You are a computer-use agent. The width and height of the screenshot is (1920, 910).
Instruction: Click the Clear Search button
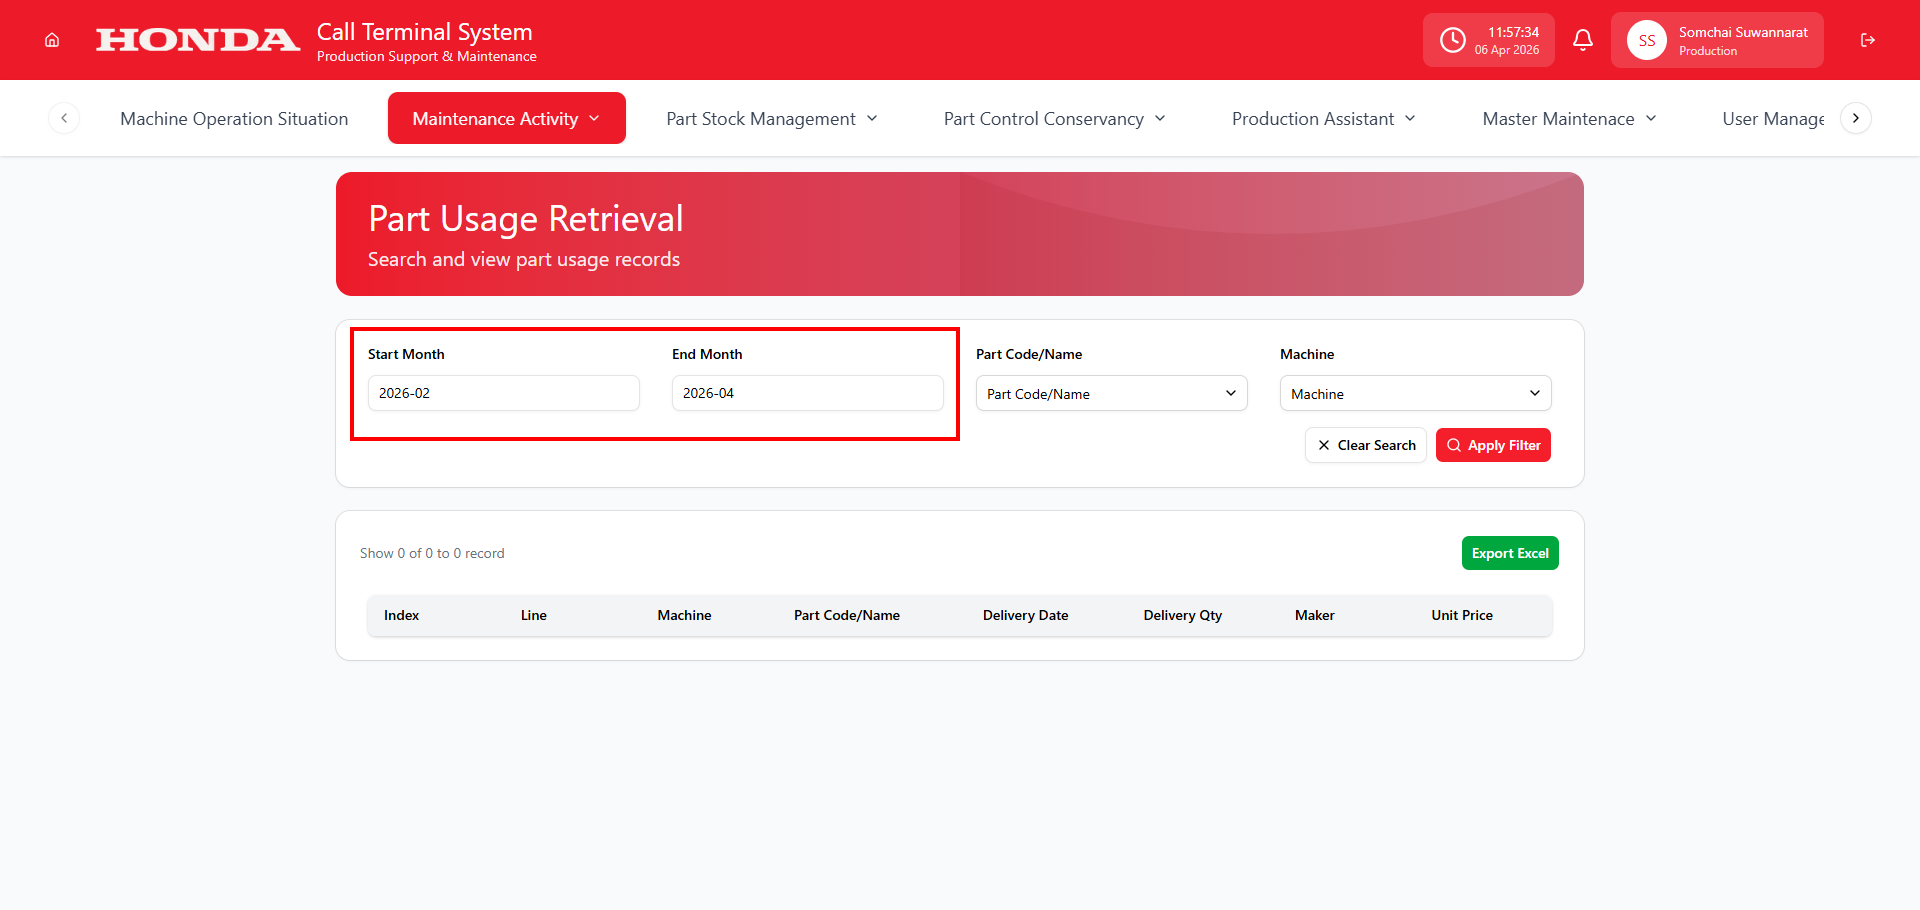pos(1366,445)
